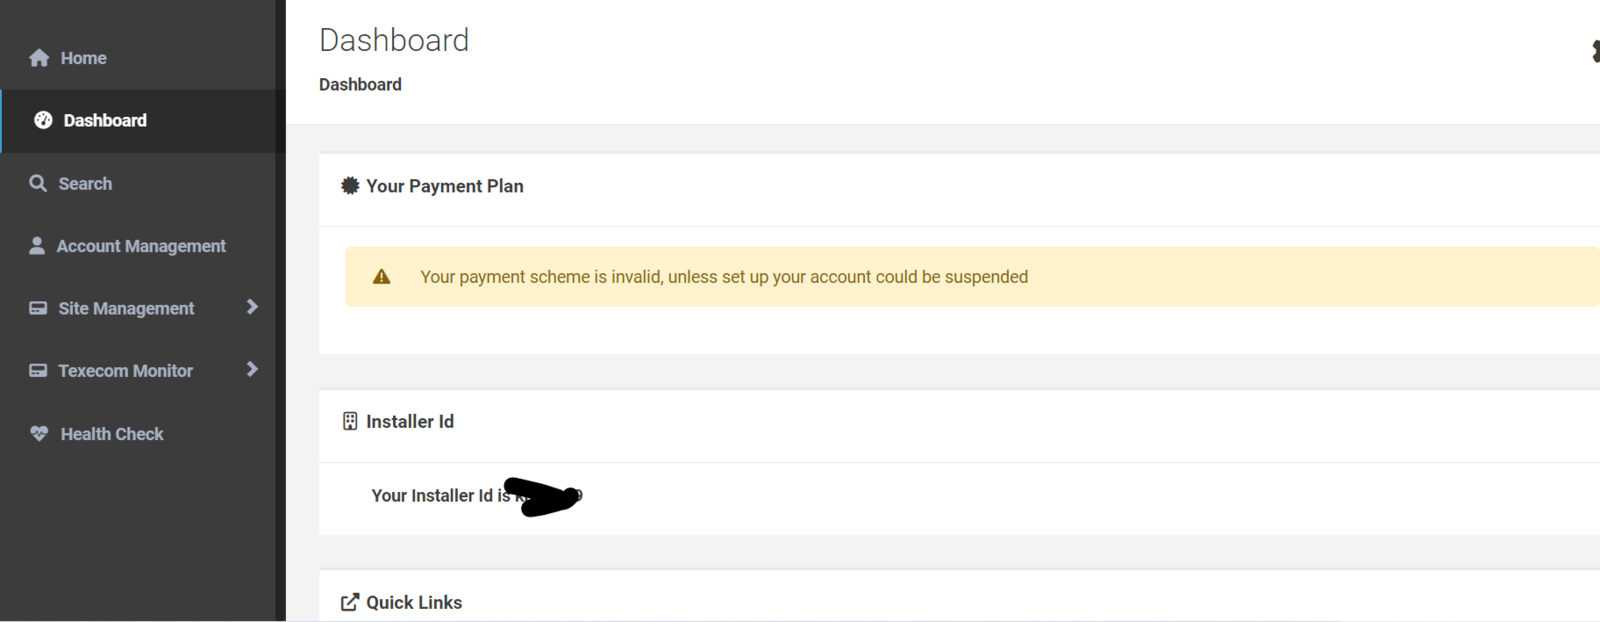This screenshot has height=622, width=1600.
Task: Click the Site Management panel icon
Action: [38, 308]
